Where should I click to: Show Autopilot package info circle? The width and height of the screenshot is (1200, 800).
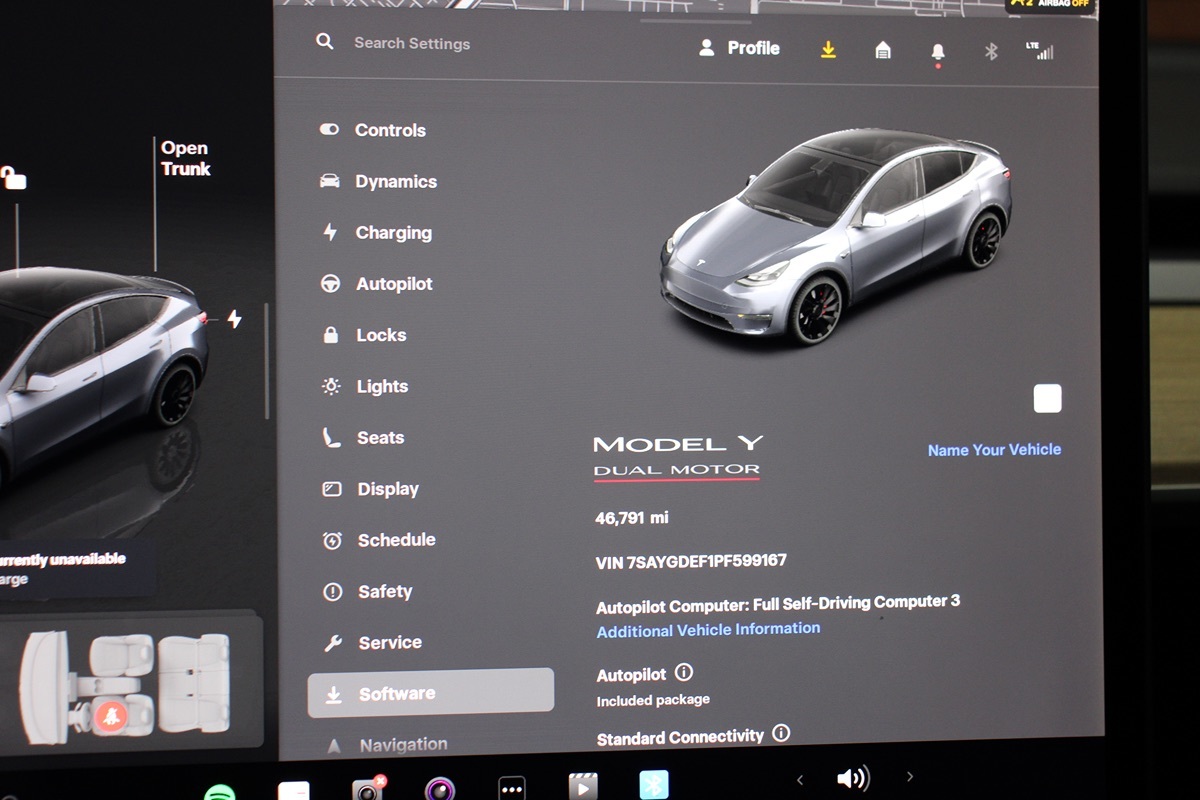coord(684,673)
